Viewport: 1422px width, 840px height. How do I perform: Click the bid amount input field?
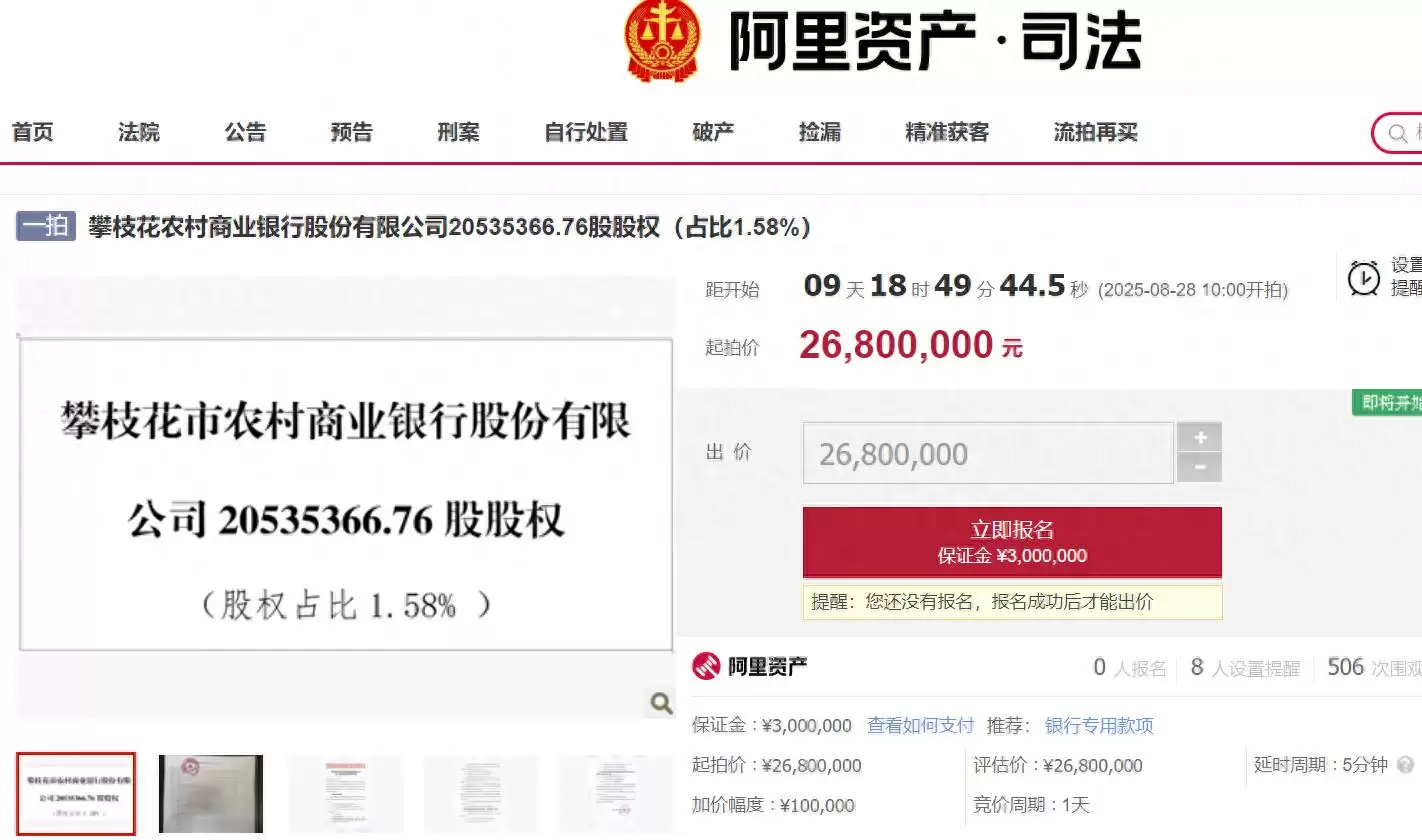988,452
